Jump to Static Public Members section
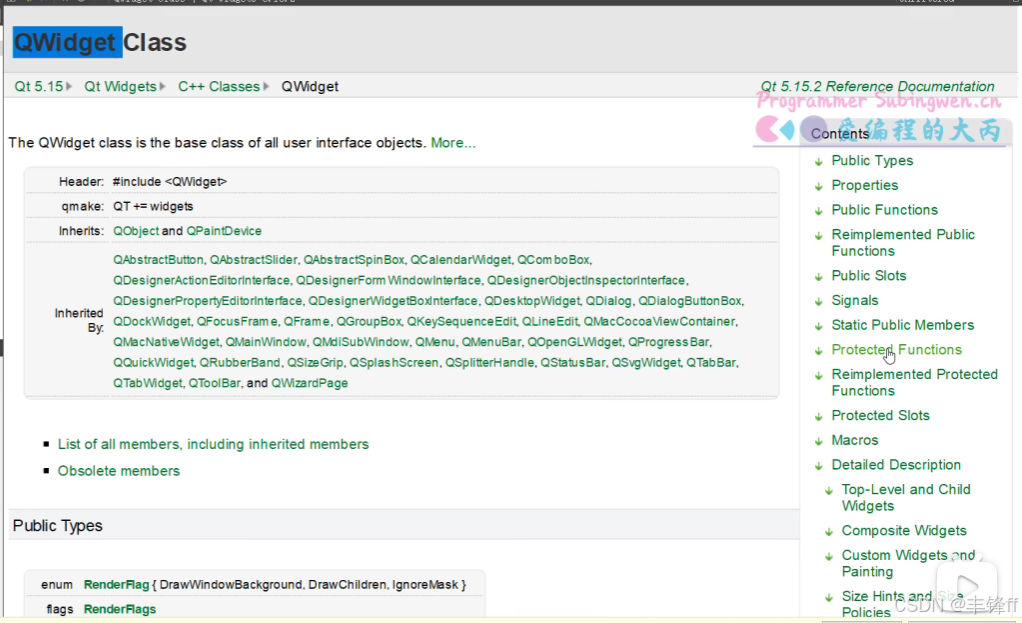Image resolution: width=1022 pixels, height=623 pixels. (903, 325)
